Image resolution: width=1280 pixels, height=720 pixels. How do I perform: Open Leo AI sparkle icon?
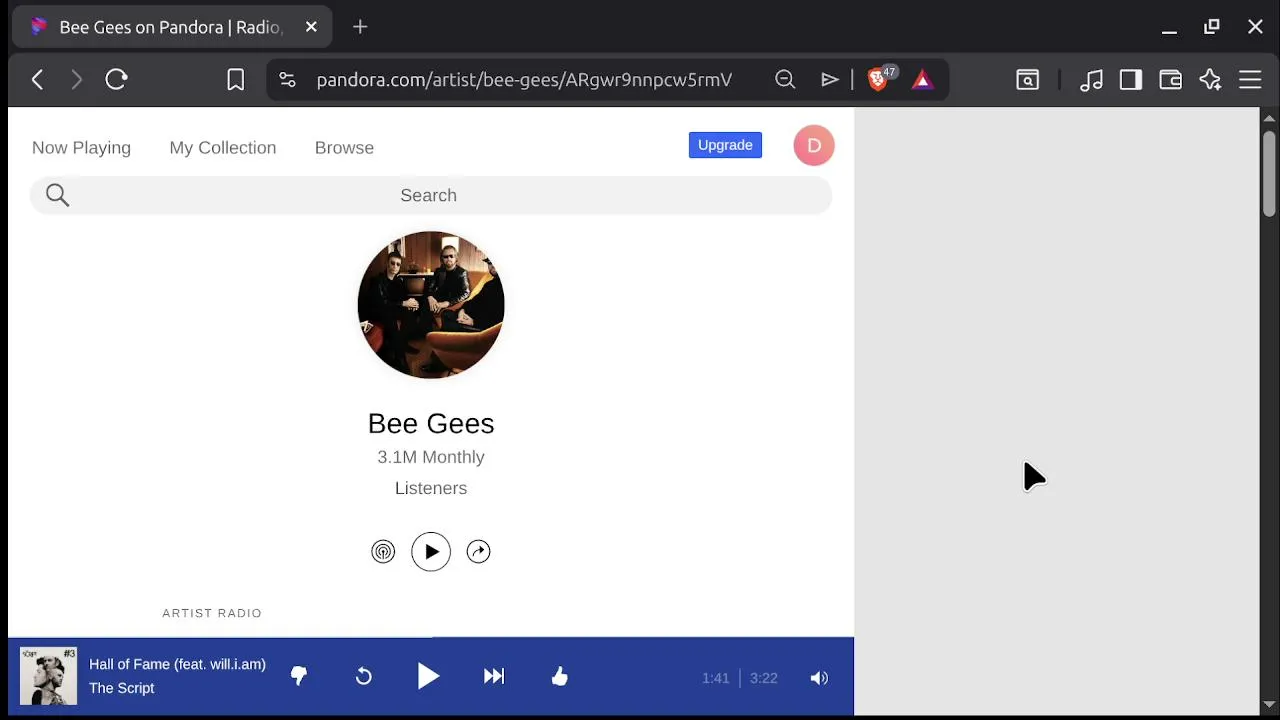[1210, 80]
